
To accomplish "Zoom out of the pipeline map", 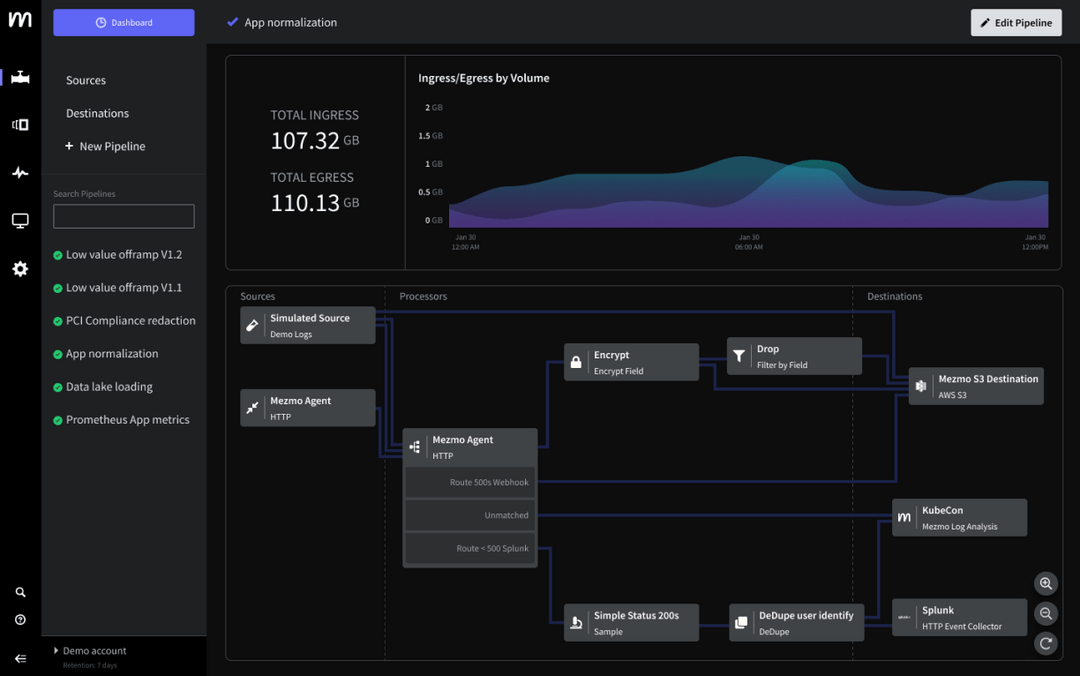I will (1045, 613).
